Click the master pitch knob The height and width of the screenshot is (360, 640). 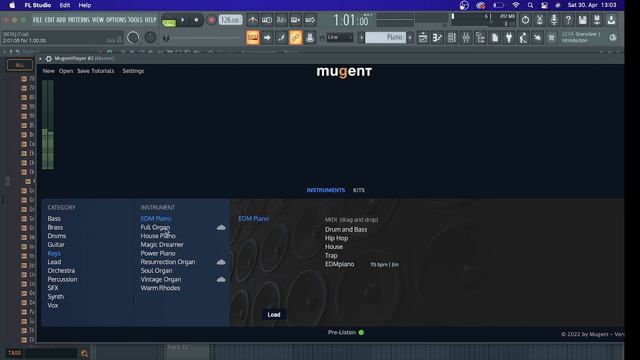coord(150,37)
